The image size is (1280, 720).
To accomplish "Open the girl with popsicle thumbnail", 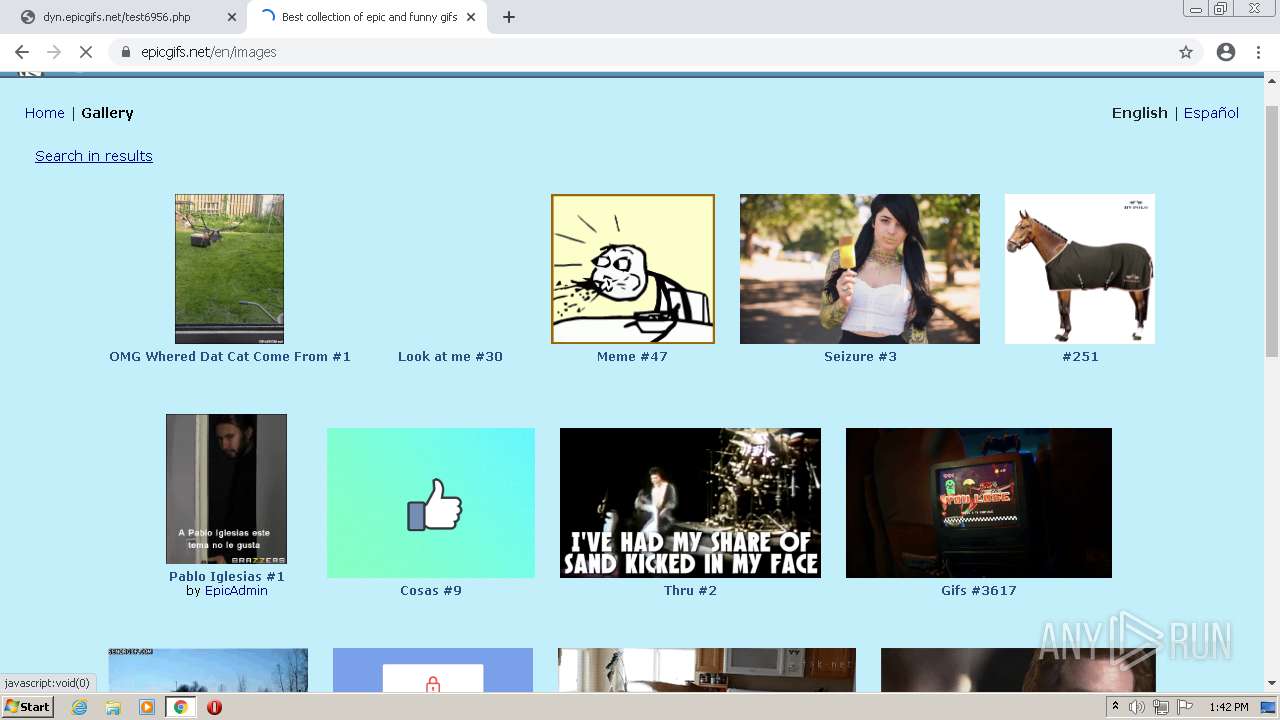I will [x=860, y=269].
